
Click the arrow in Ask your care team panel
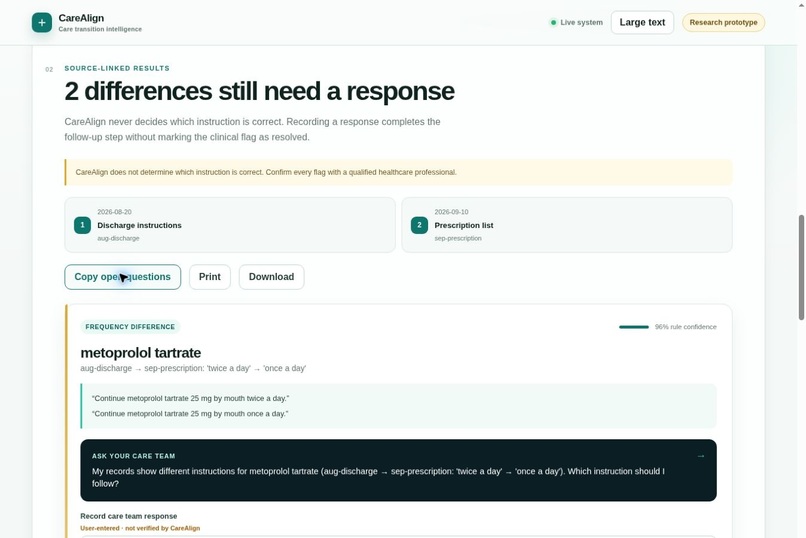[x=701, y=456]
